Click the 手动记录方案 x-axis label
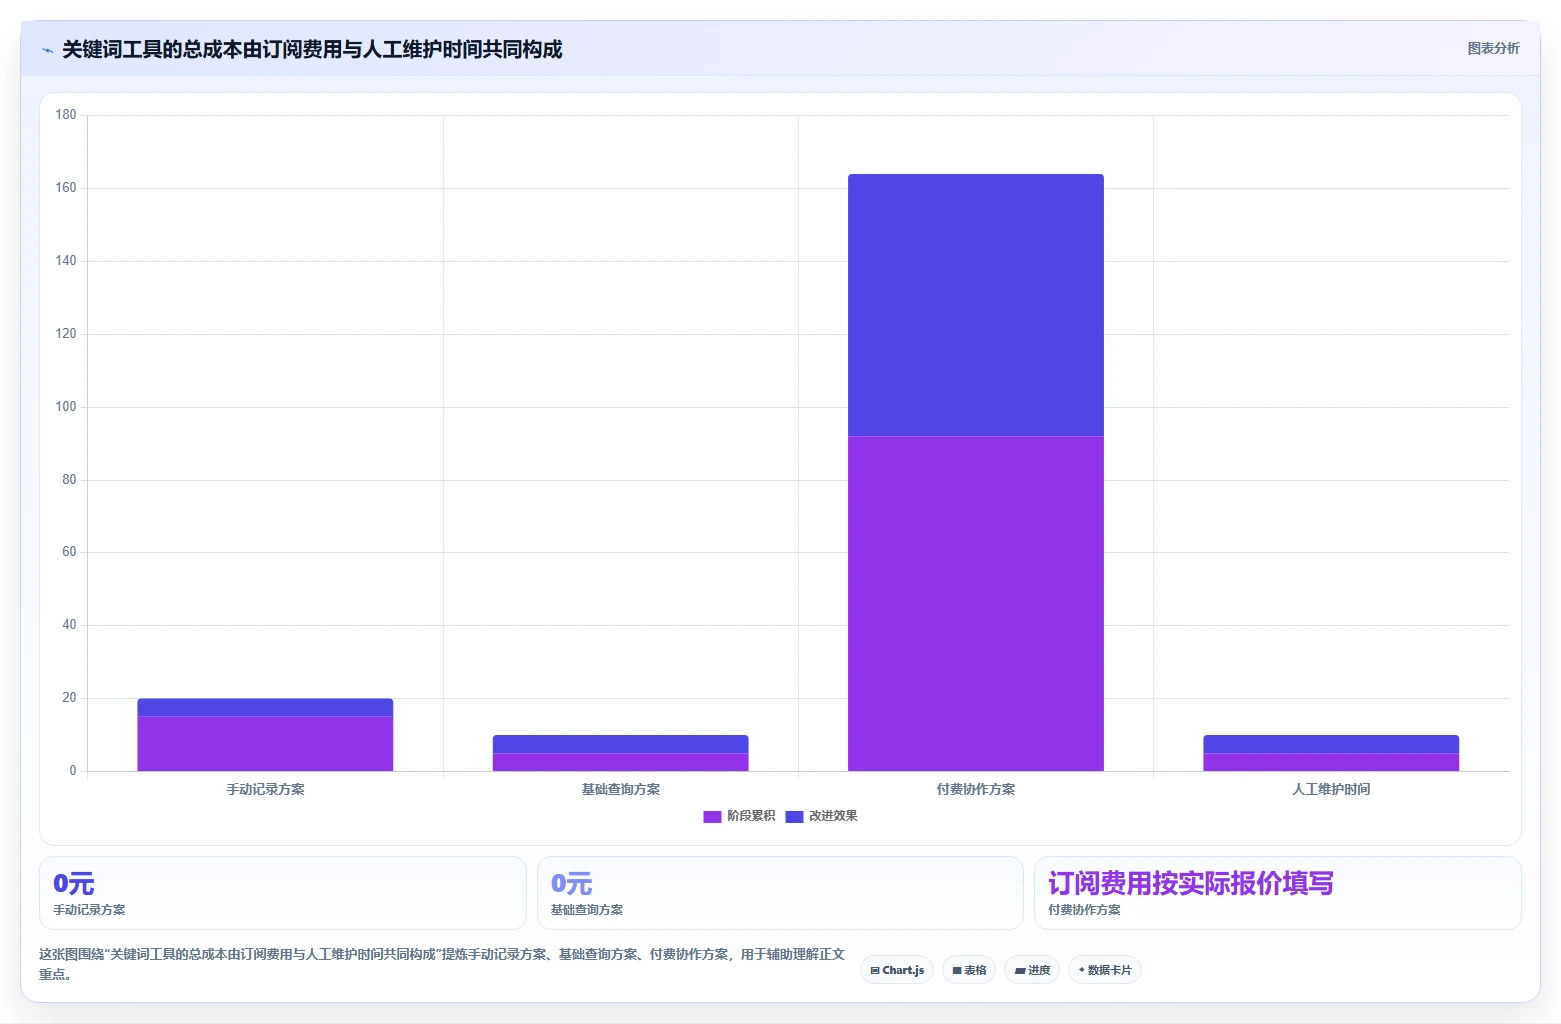 click(x=265, y=789)
